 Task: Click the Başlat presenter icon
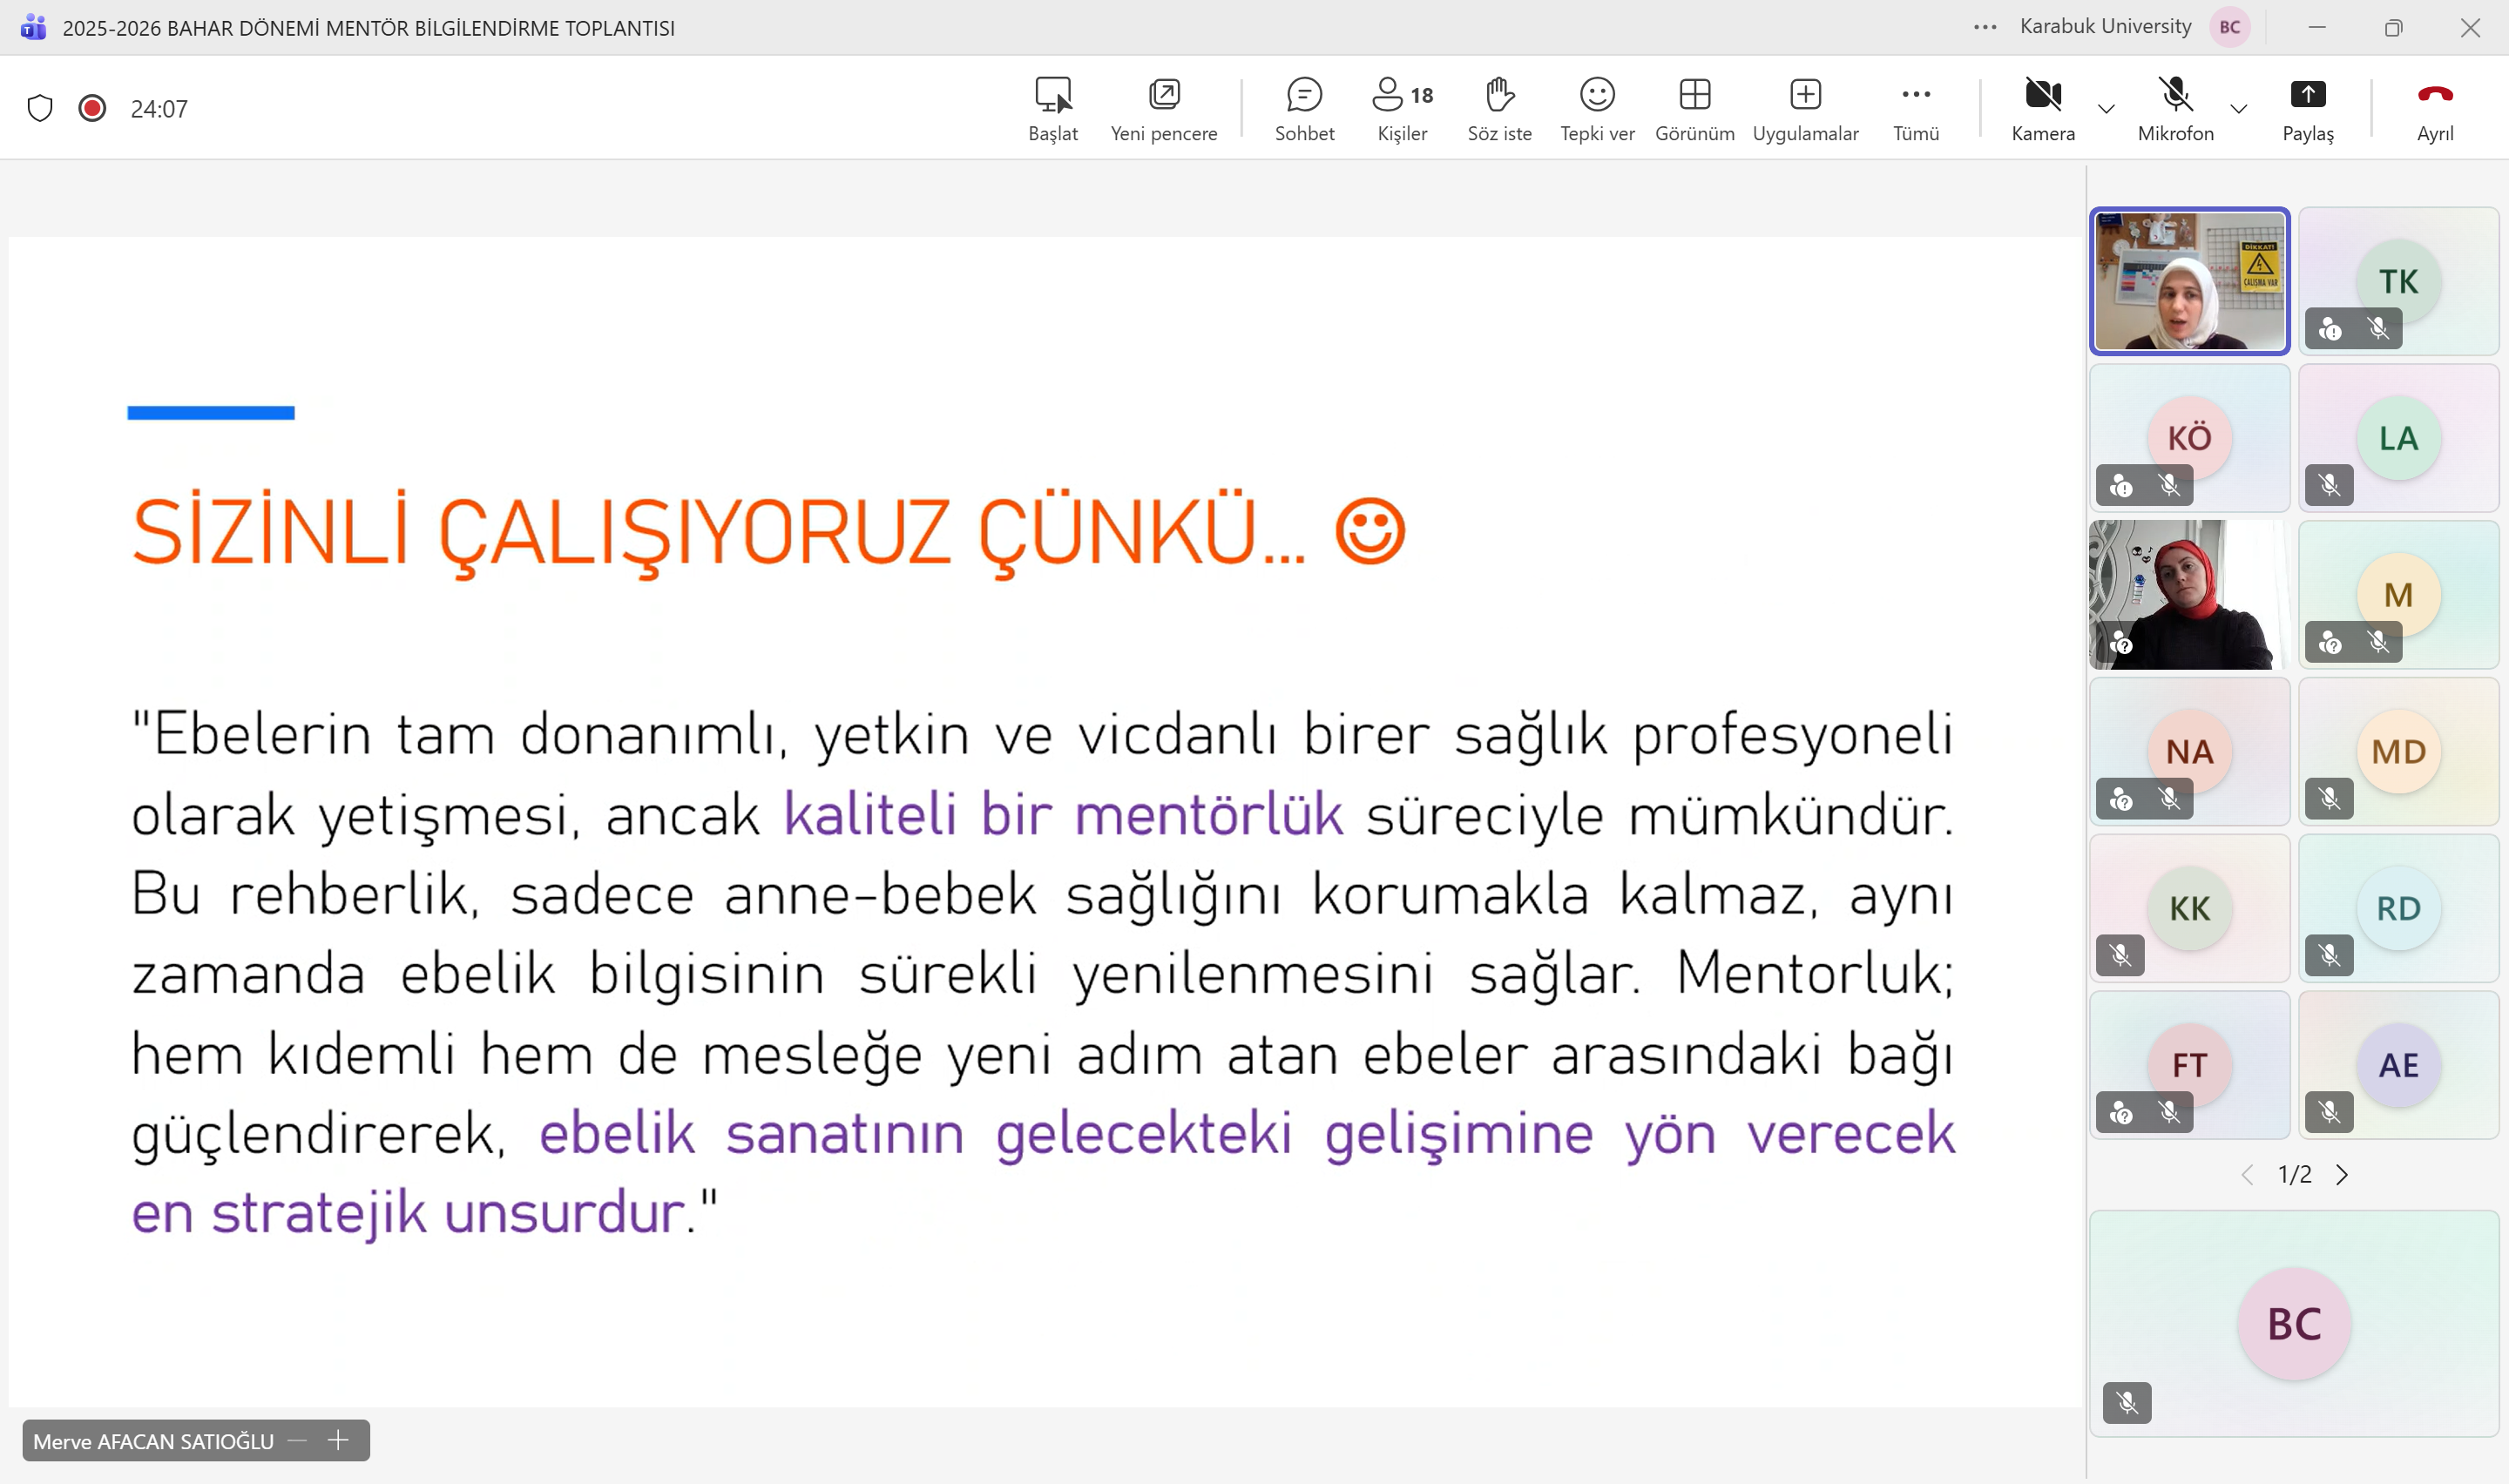[1053, 107]
